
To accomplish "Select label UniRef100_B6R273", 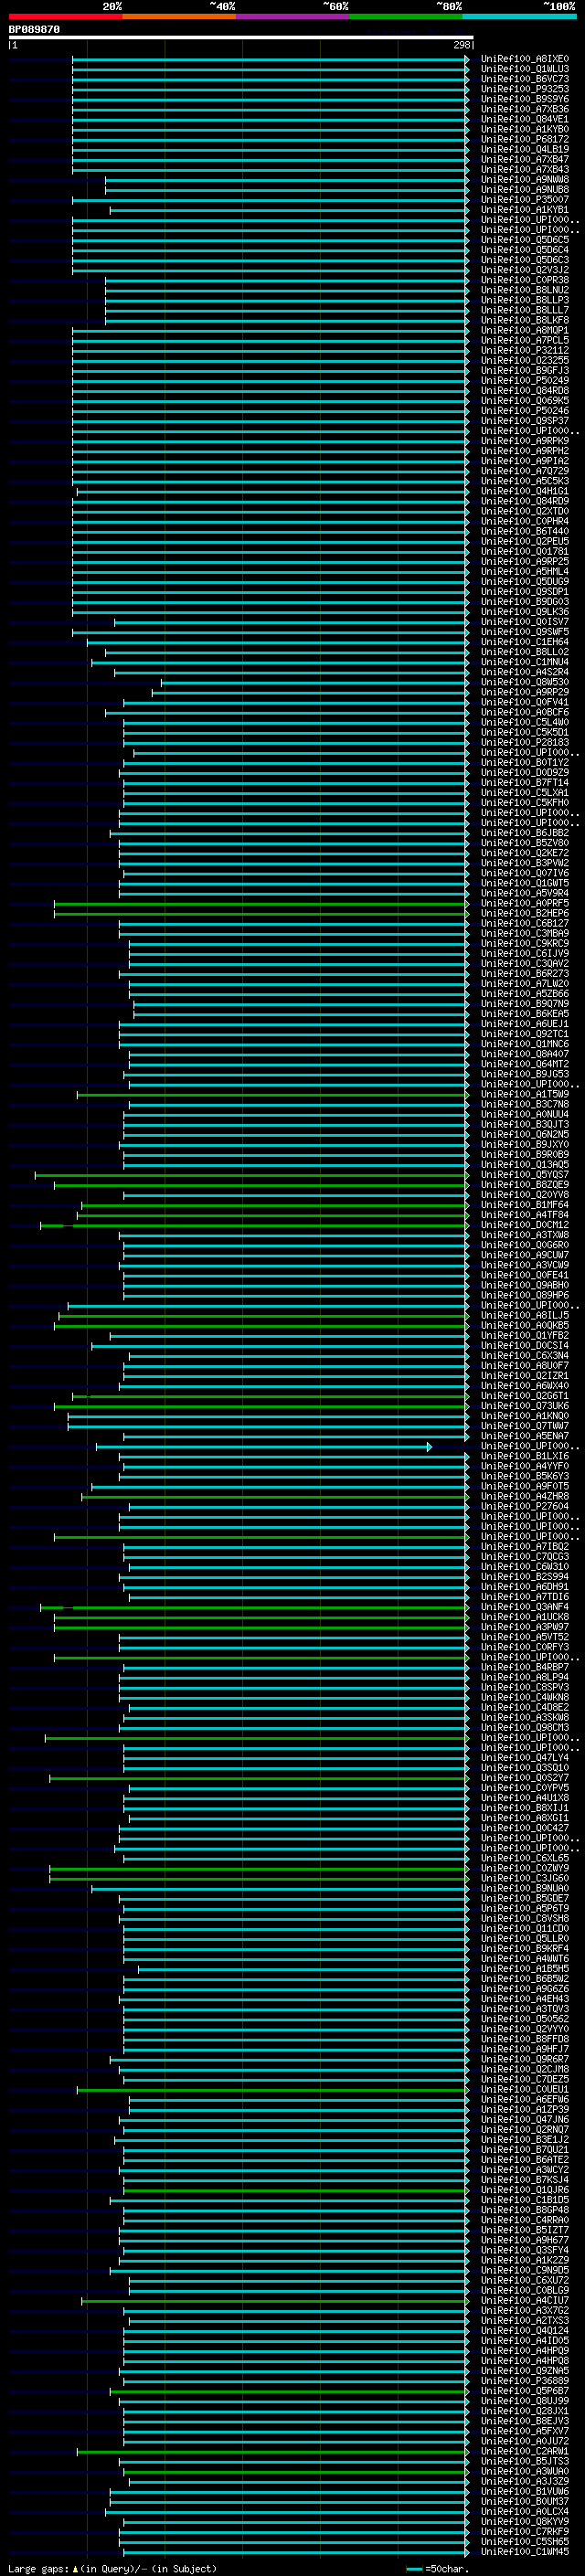I will coord(525,973).
